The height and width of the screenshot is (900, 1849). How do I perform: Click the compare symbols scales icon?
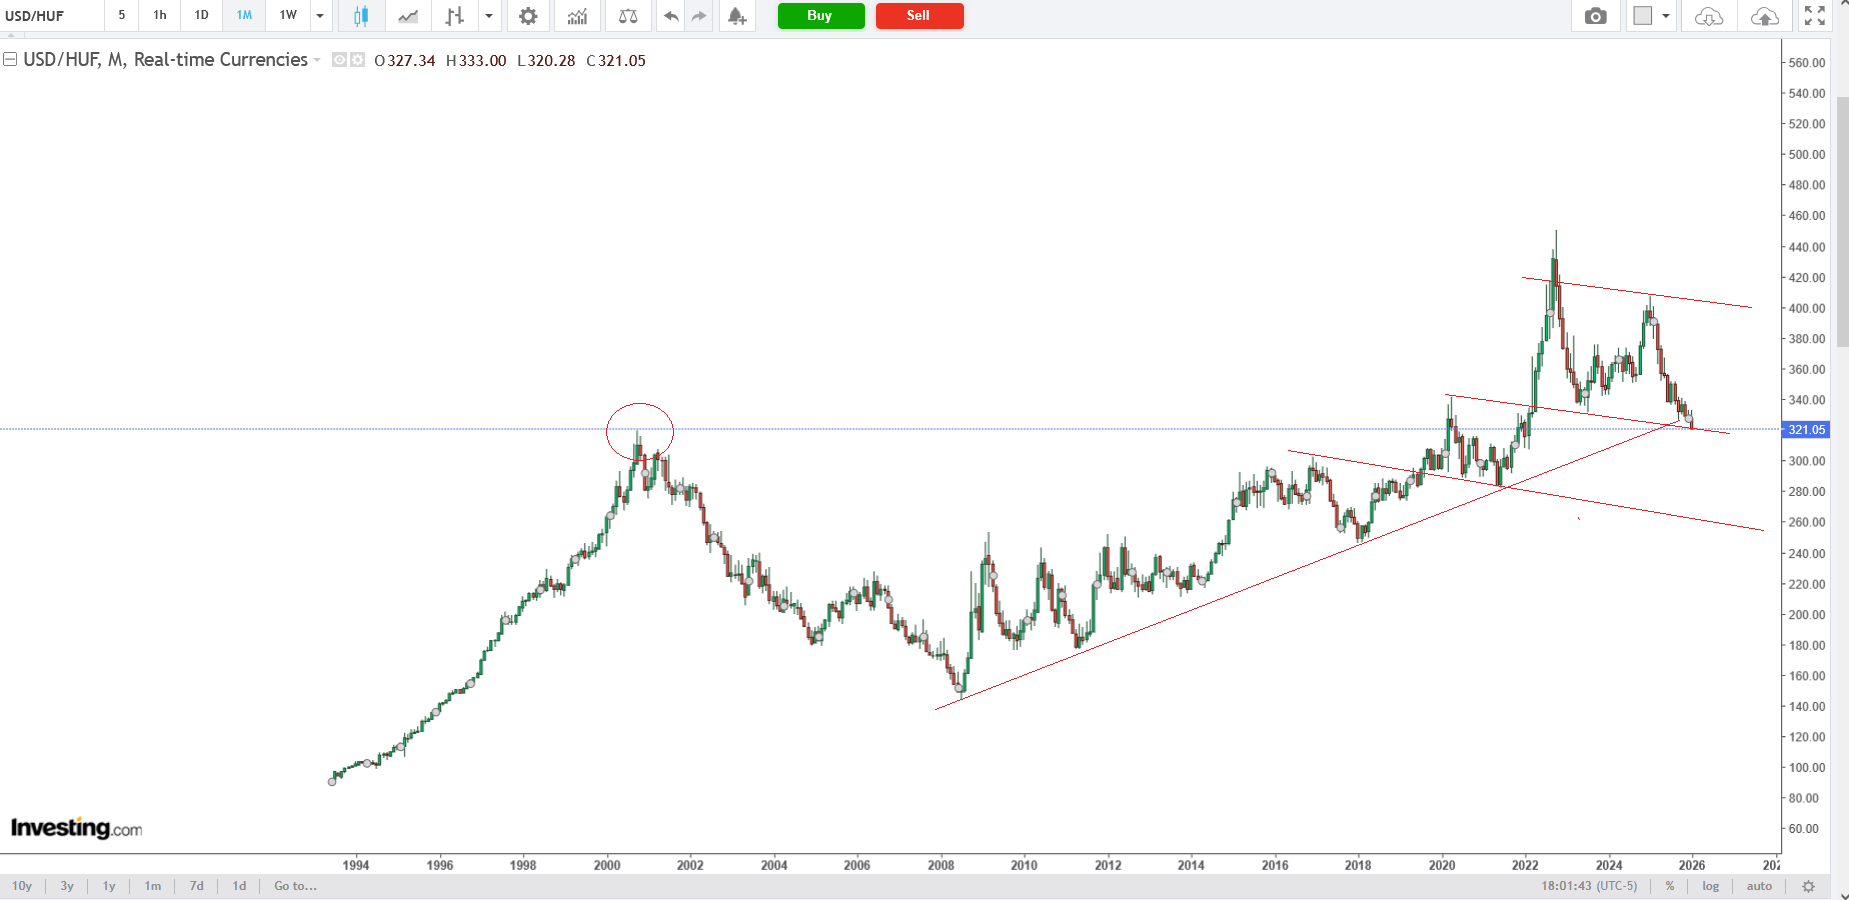628,16
